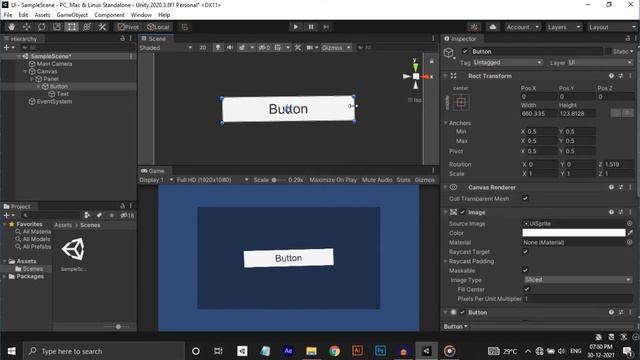Open the GameObject menu
Screen dimensions: 640x360
pos(72,15)
